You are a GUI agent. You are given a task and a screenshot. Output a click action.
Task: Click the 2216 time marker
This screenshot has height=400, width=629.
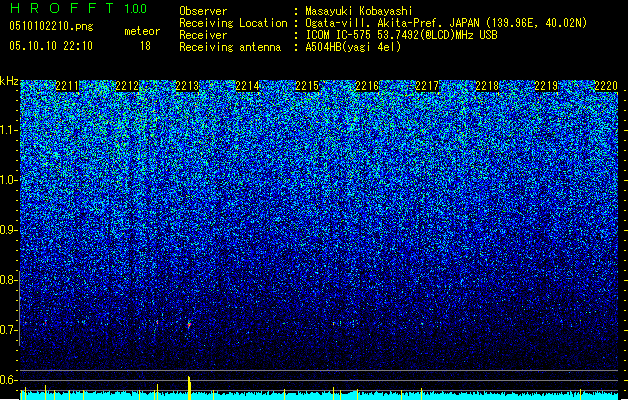point(367,86)
